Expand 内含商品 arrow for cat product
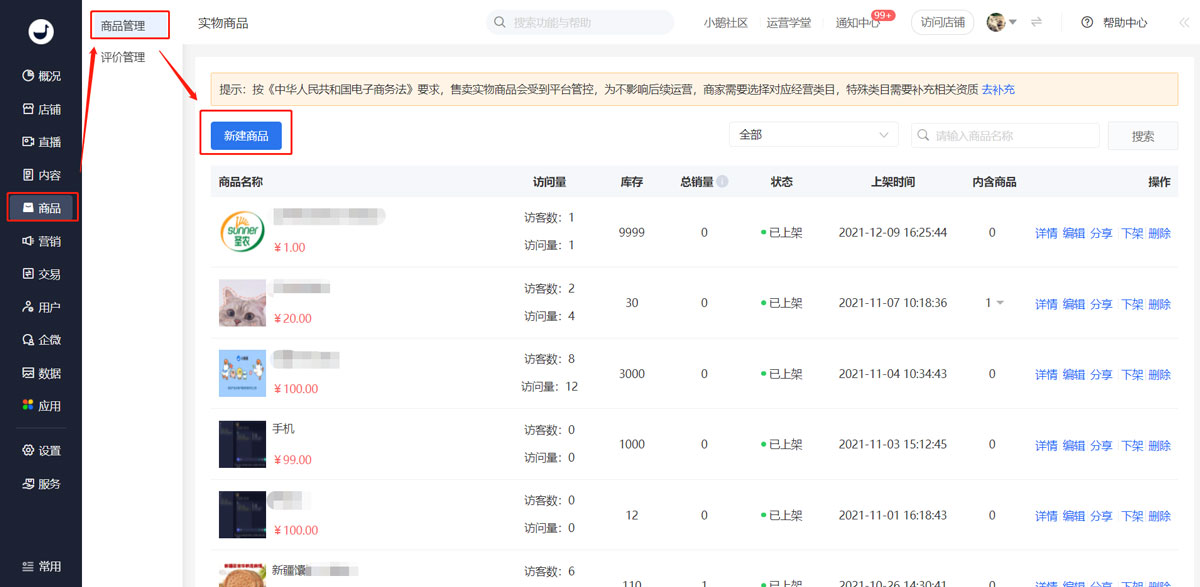Image resolution: width=1200 pixels, height=587 pixels. (1000, 303)
